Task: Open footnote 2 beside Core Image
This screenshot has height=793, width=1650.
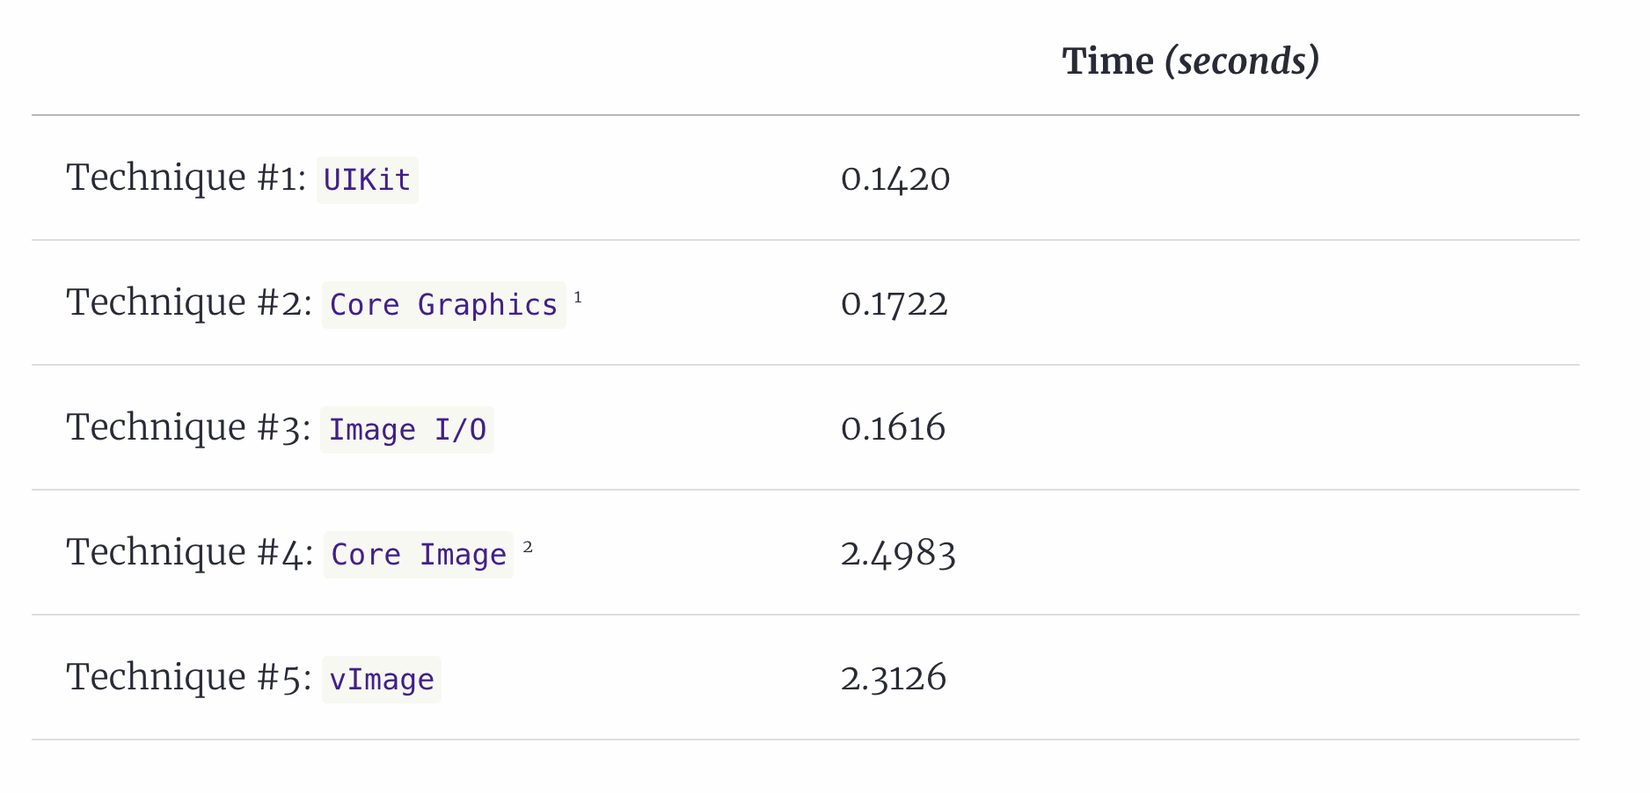Action: point(528,547)
